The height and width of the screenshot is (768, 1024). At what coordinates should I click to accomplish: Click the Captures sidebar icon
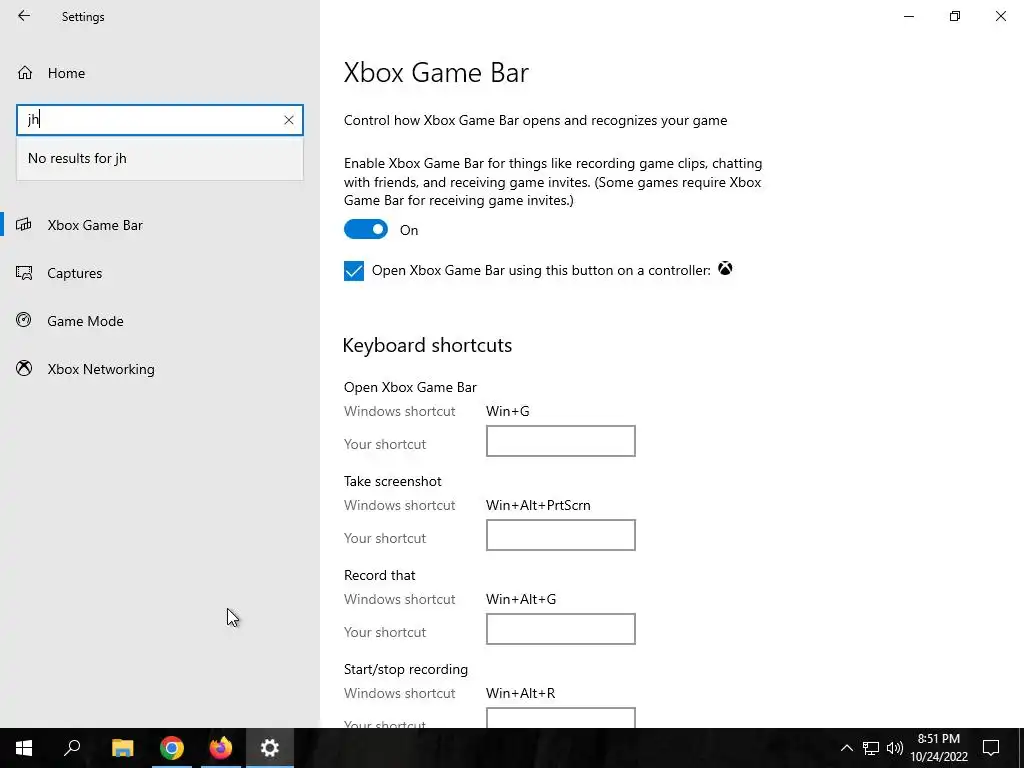(x=24, y=273)
